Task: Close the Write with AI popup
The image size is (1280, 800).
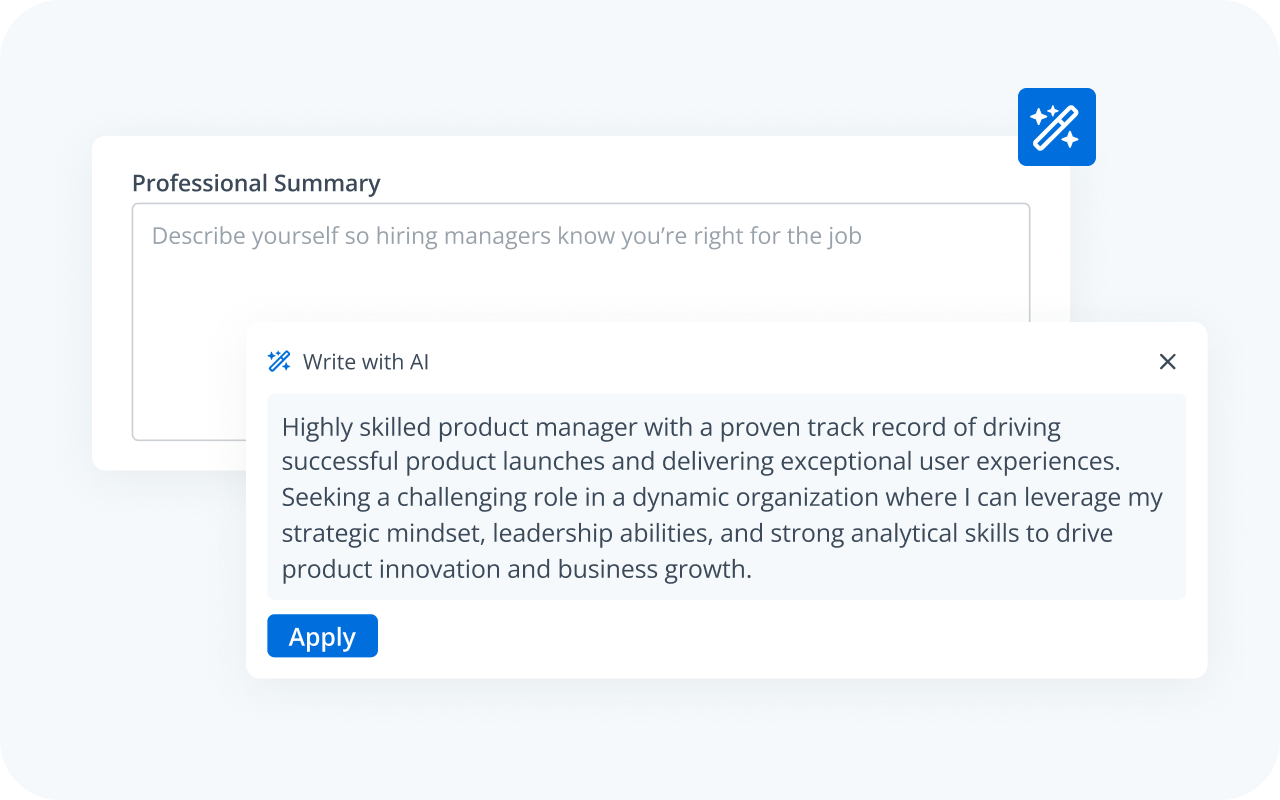Action: click(x=1167, y=362)
